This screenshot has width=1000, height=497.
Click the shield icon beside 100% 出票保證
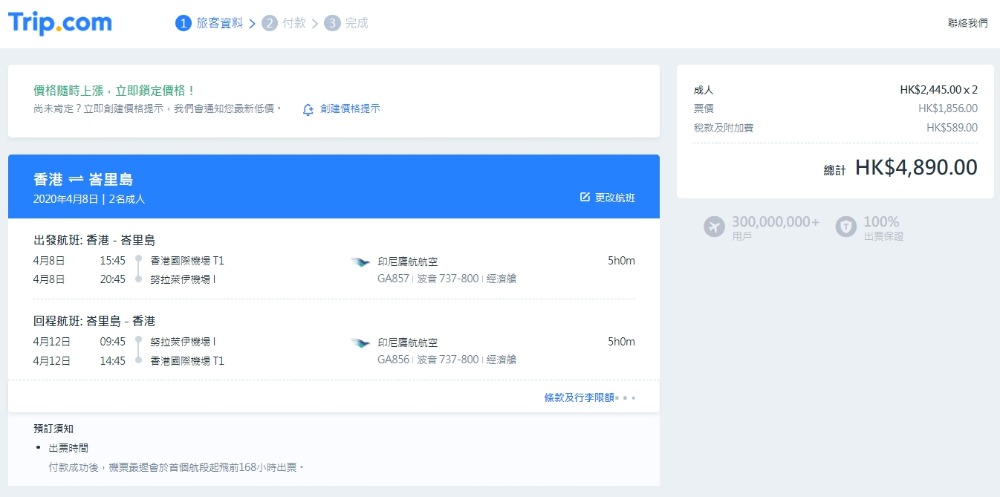[x=845, y=227]
